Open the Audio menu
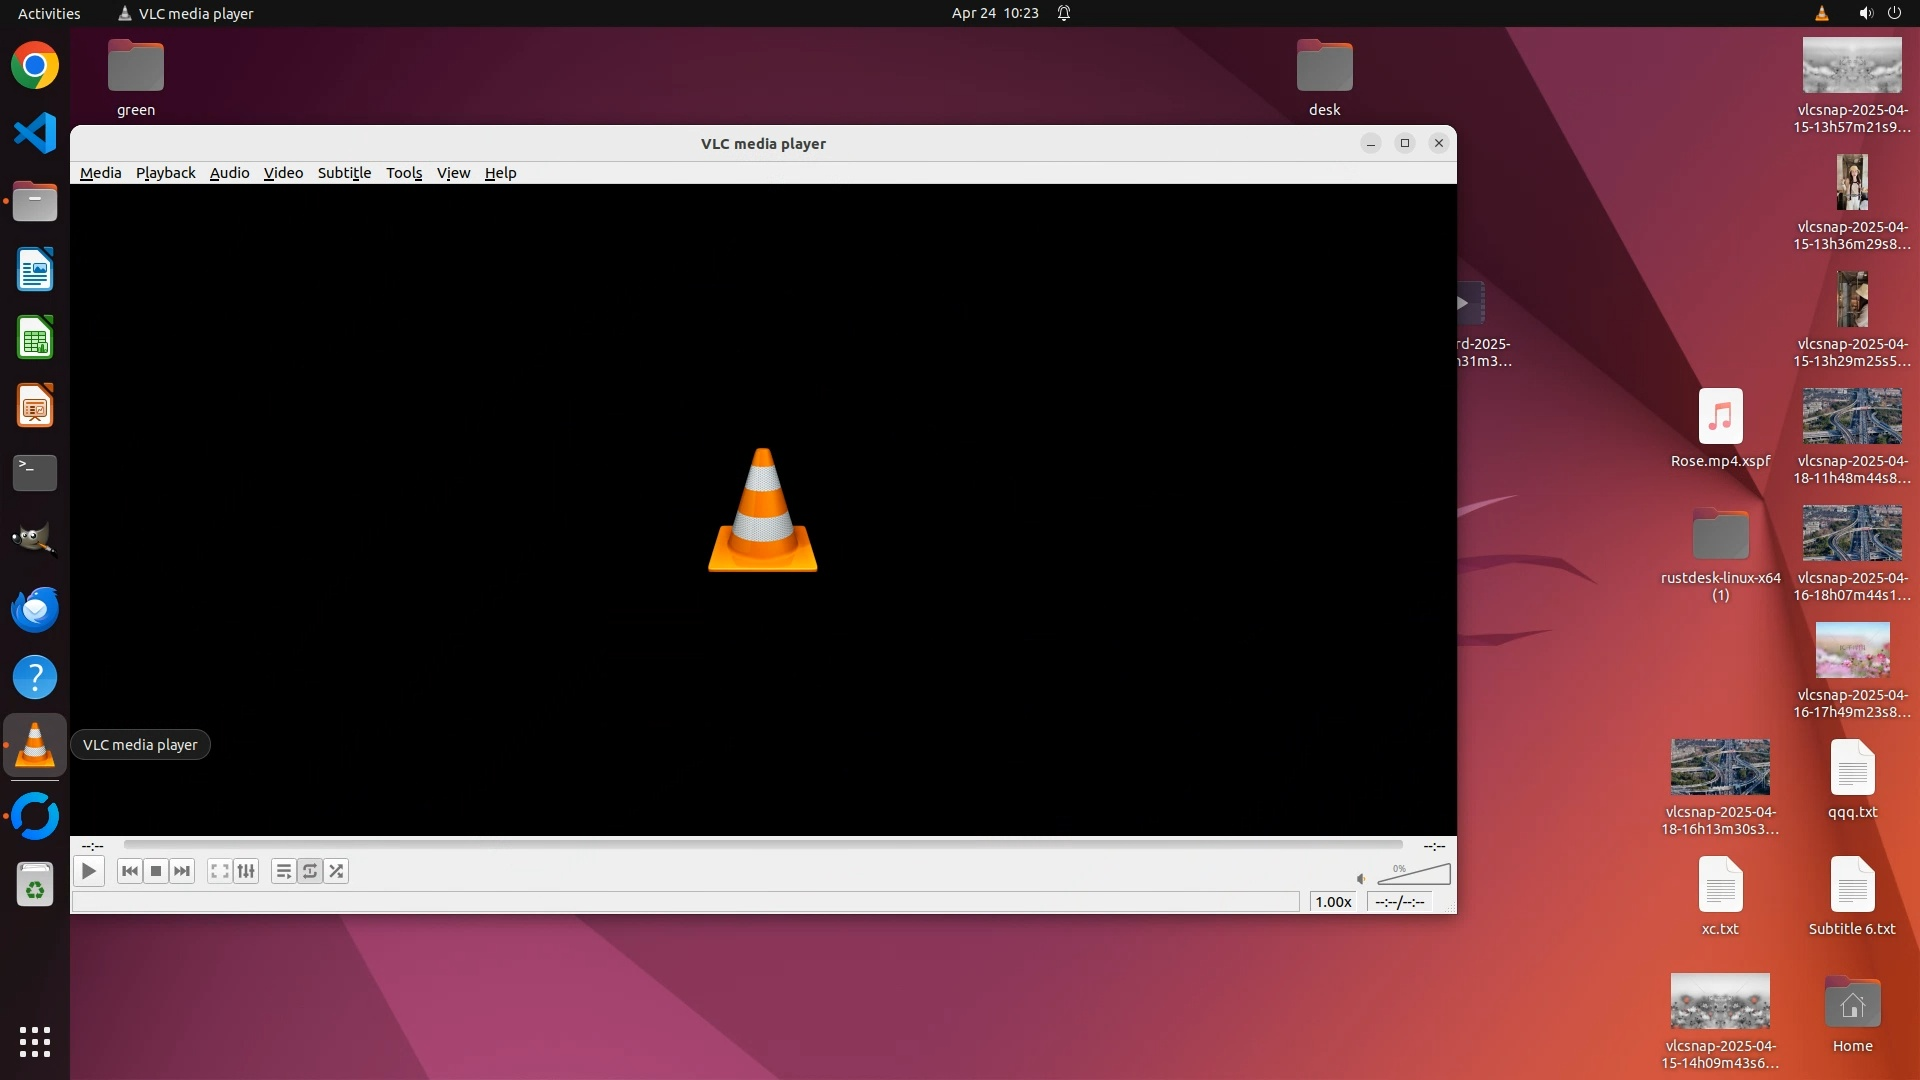This screenshot has width=1920, height=1080. point(229,173)
